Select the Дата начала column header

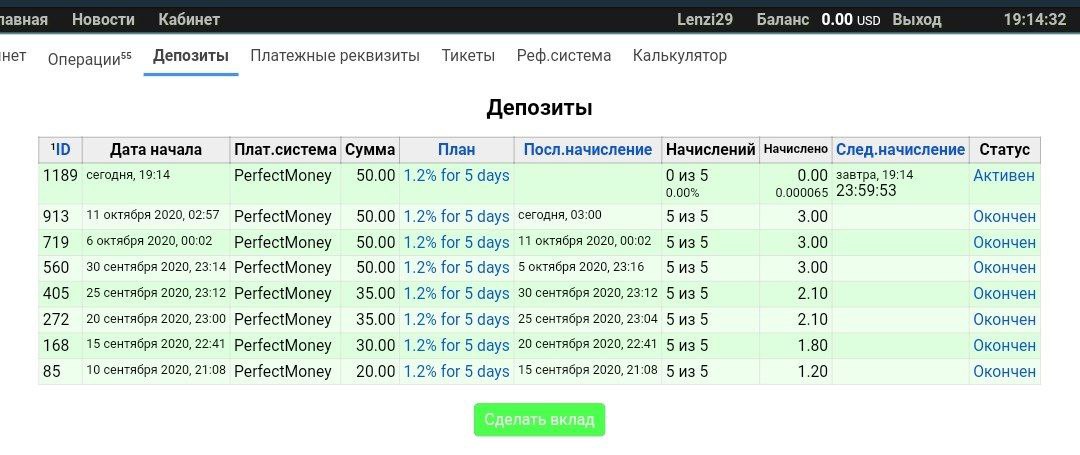(x=156, y=149)
